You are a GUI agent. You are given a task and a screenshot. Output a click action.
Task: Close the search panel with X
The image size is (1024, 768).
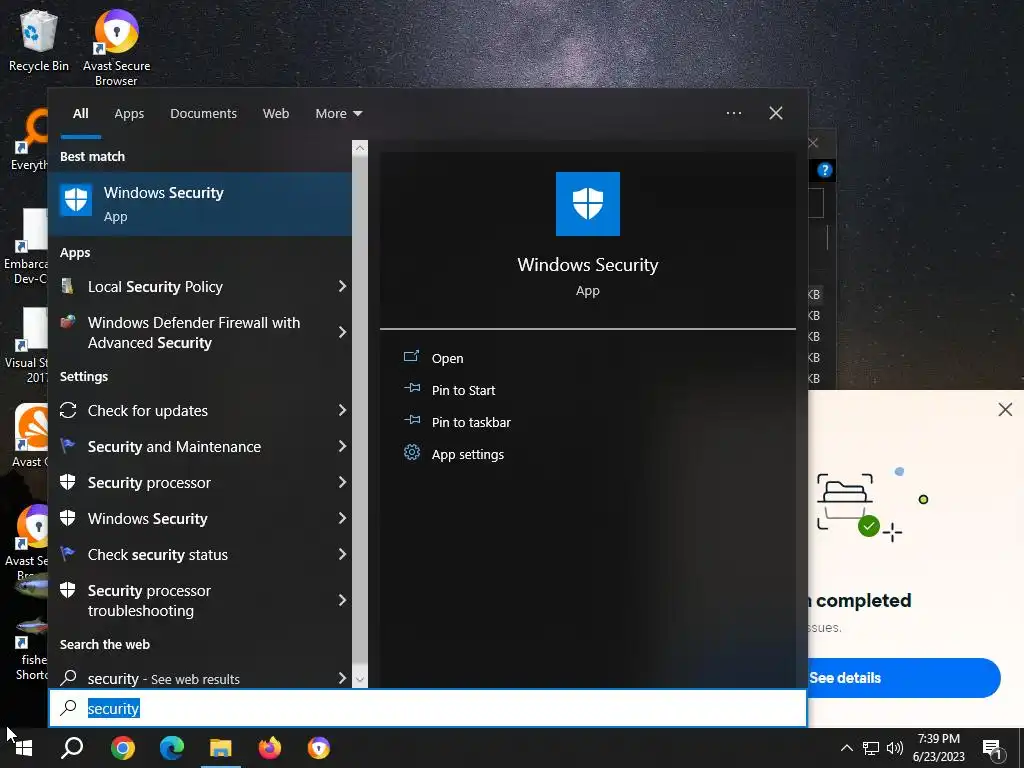coord(776,113)
